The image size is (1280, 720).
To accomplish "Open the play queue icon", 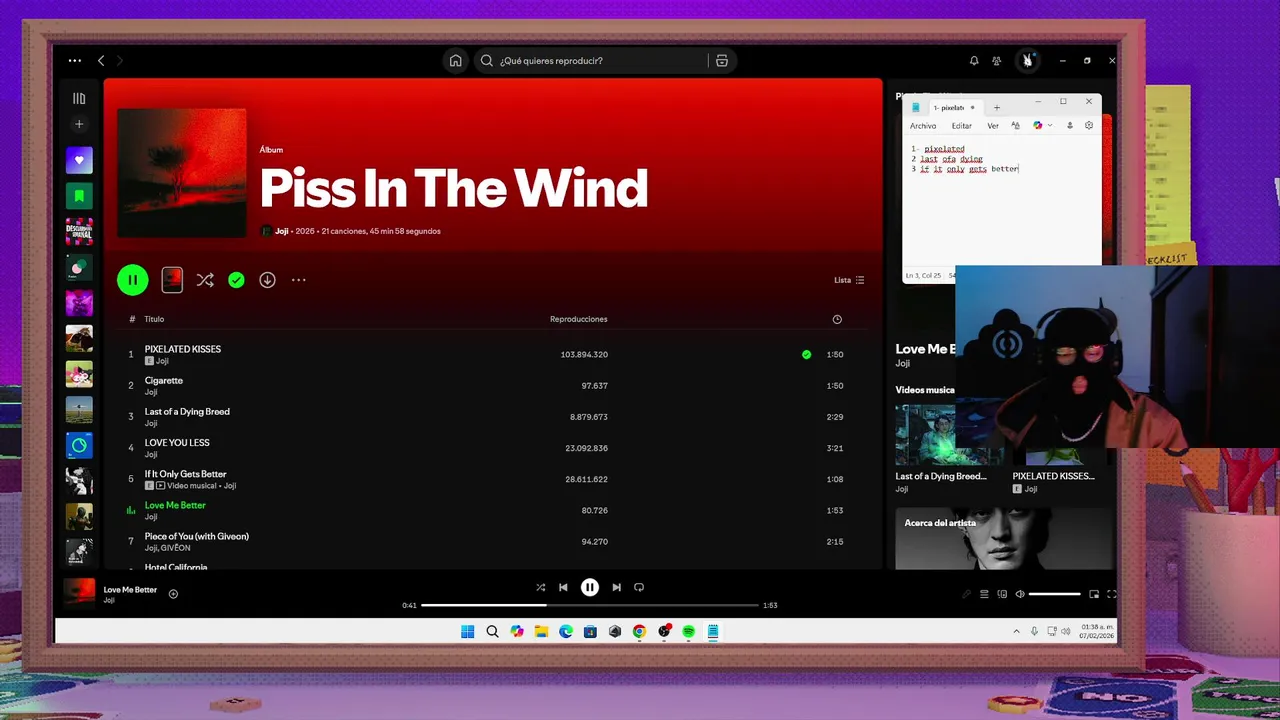I will point(984,594).
